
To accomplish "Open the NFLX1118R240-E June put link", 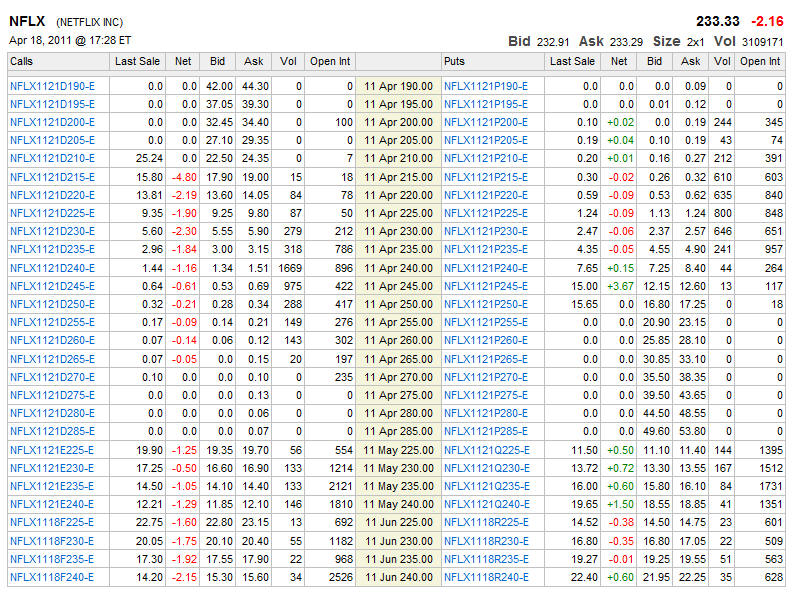I will click(x=486, y=577).
